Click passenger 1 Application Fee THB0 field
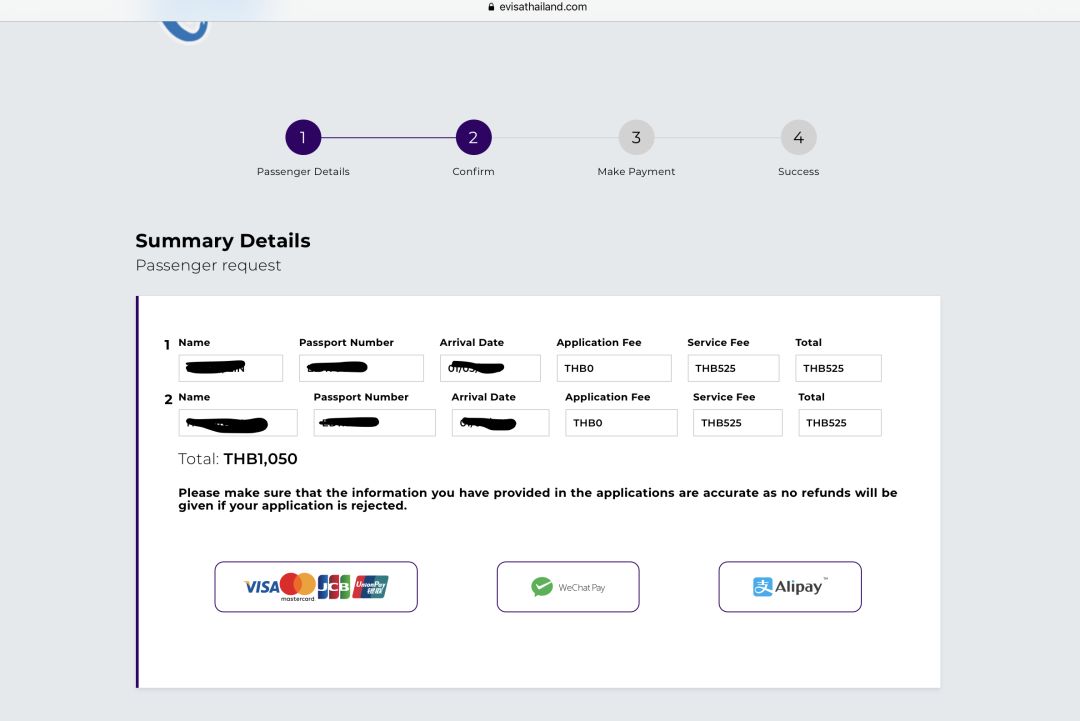Viewport: 1080px width, 721px height. coord(614,368)
